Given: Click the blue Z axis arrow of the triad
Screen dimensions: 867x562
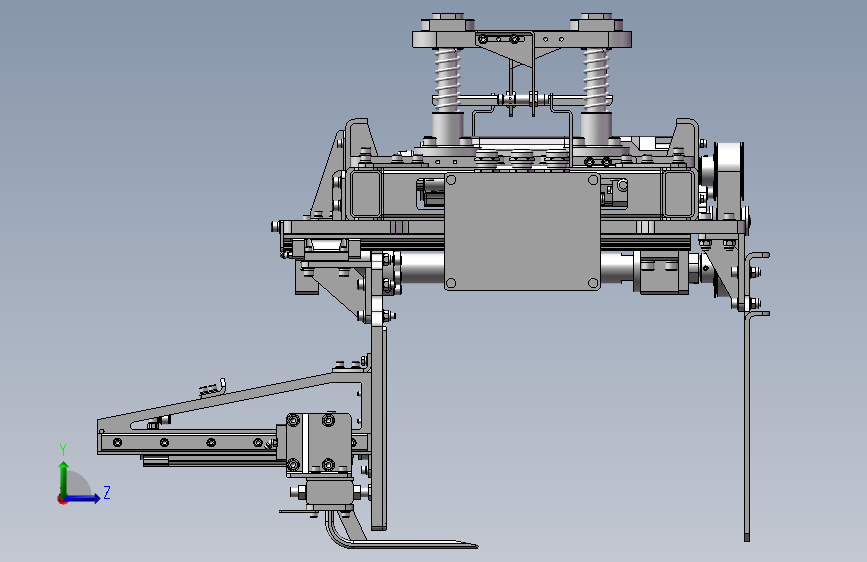Looking at the screenshot, I should pyautogui.click(x=83, y=498).
